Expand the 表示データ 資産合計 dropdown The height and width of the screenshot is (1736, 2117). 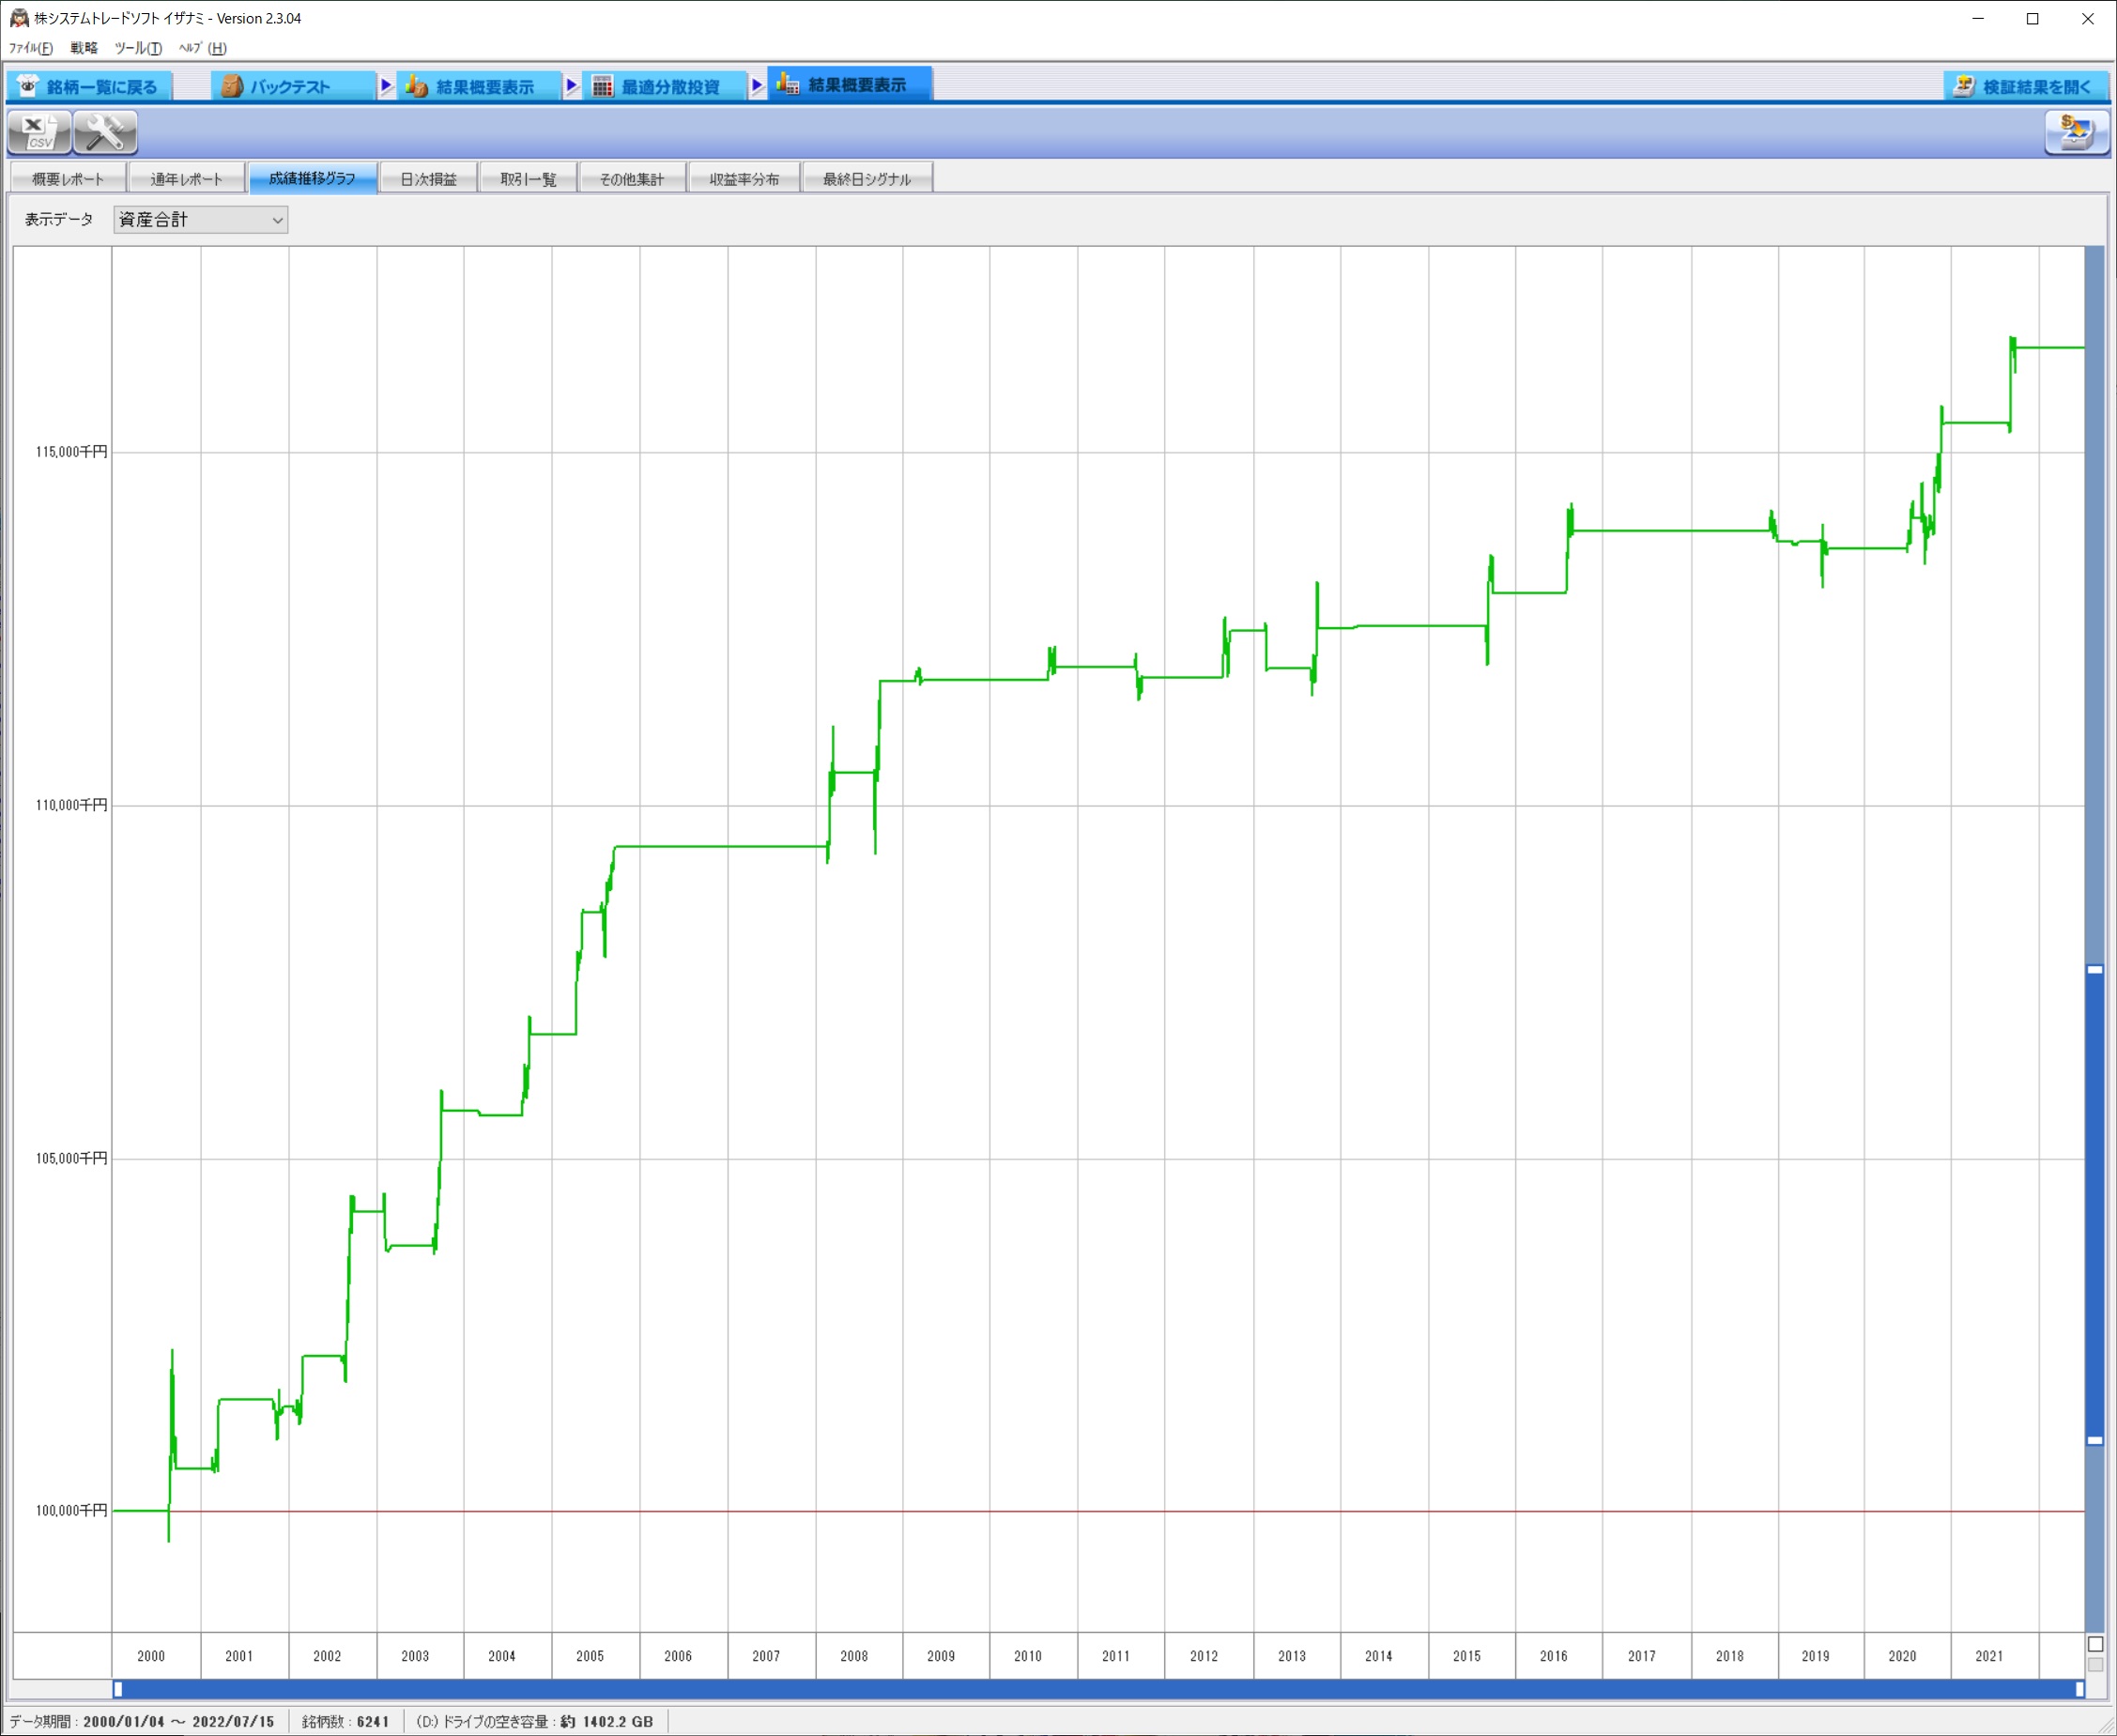201,220
